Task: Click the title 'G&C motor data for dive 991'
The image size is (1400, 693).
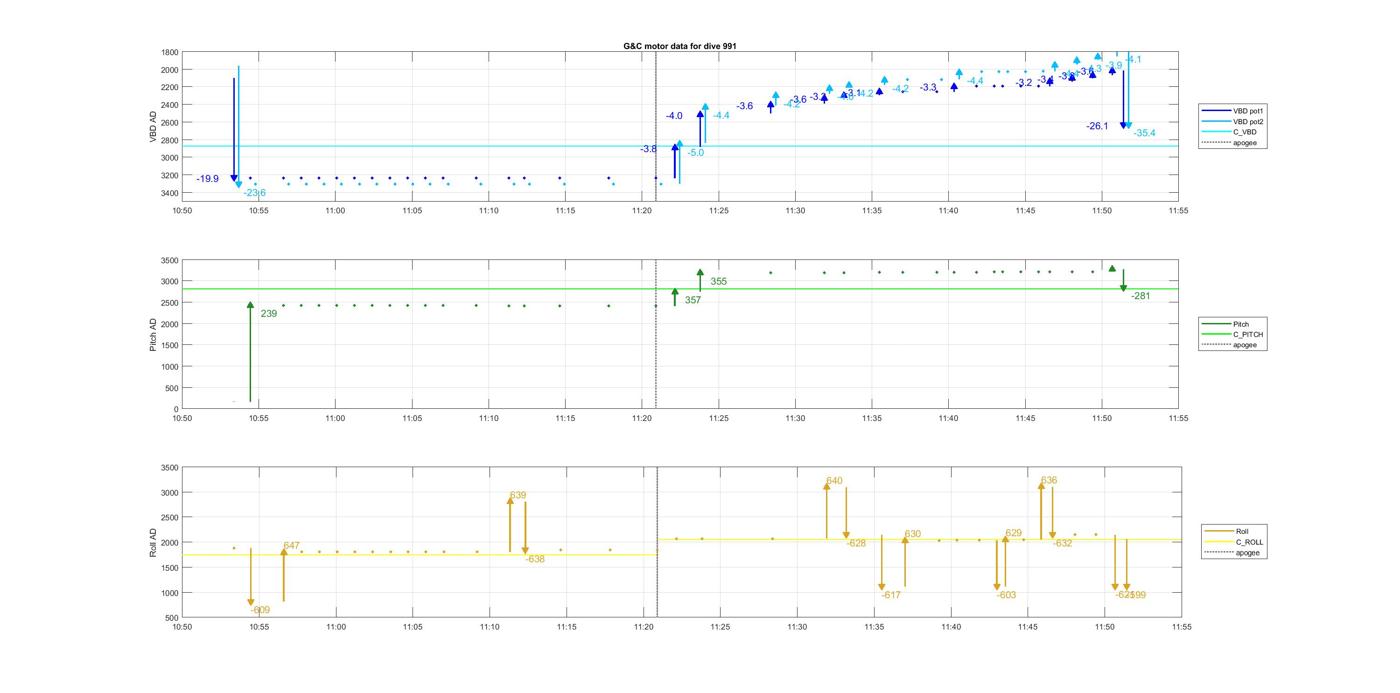Action: (x=680, y=46)
